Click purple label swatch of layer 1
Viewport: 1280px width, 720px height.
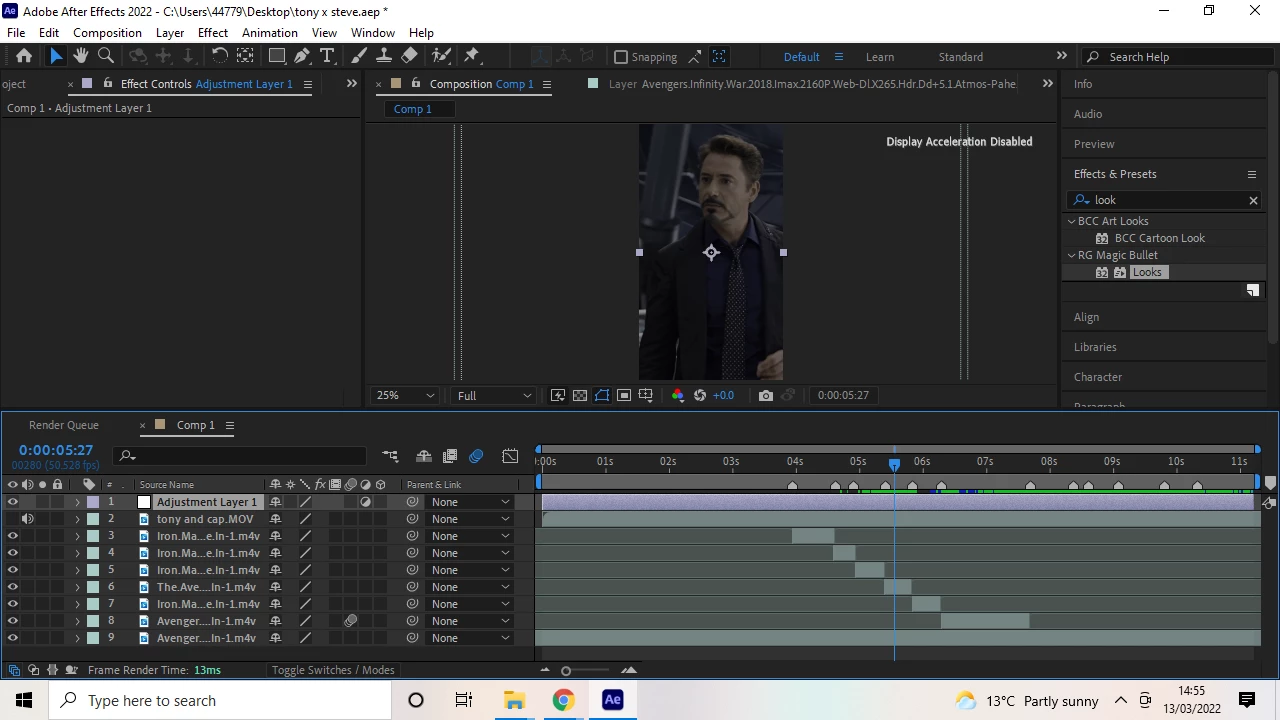[93, 502]
